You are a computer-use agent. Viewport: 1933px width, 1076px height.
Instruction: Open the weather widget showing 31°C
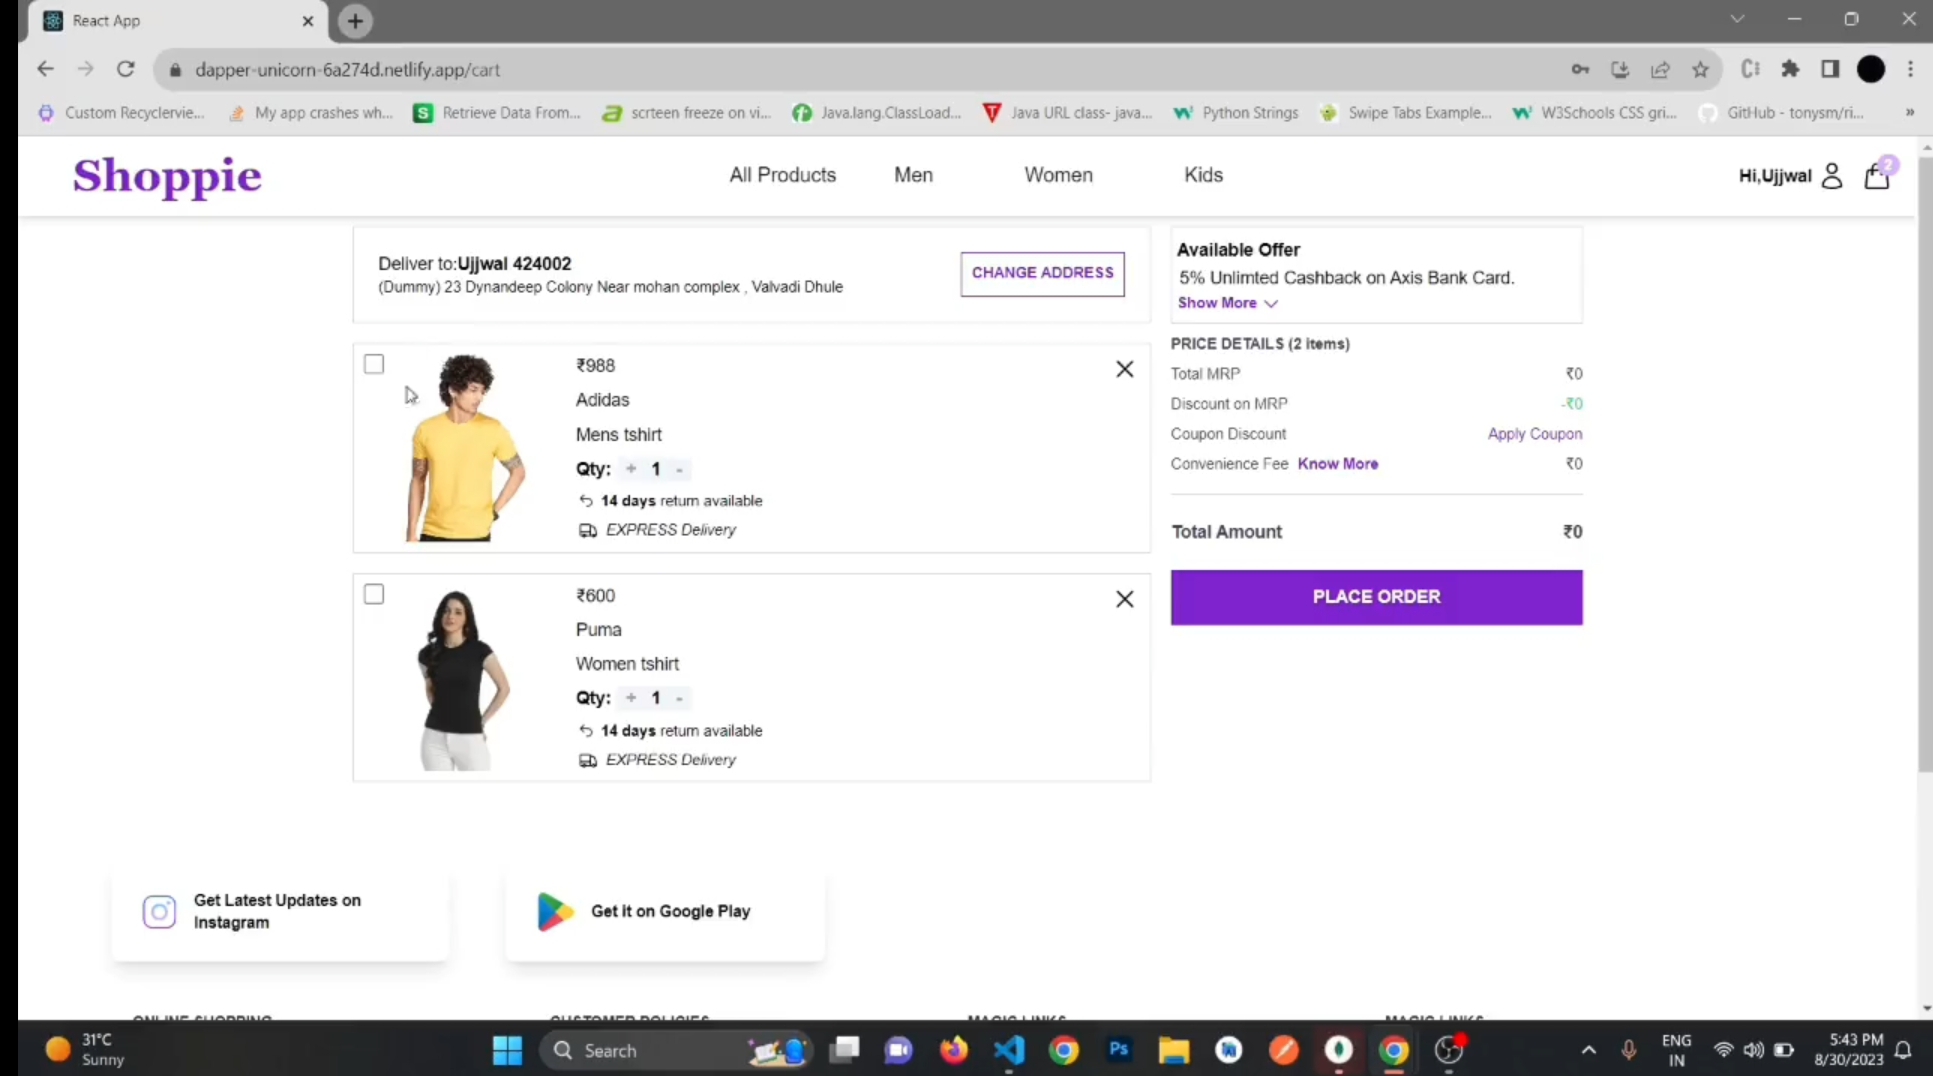pyautogui.click(x=85, y=1050)
